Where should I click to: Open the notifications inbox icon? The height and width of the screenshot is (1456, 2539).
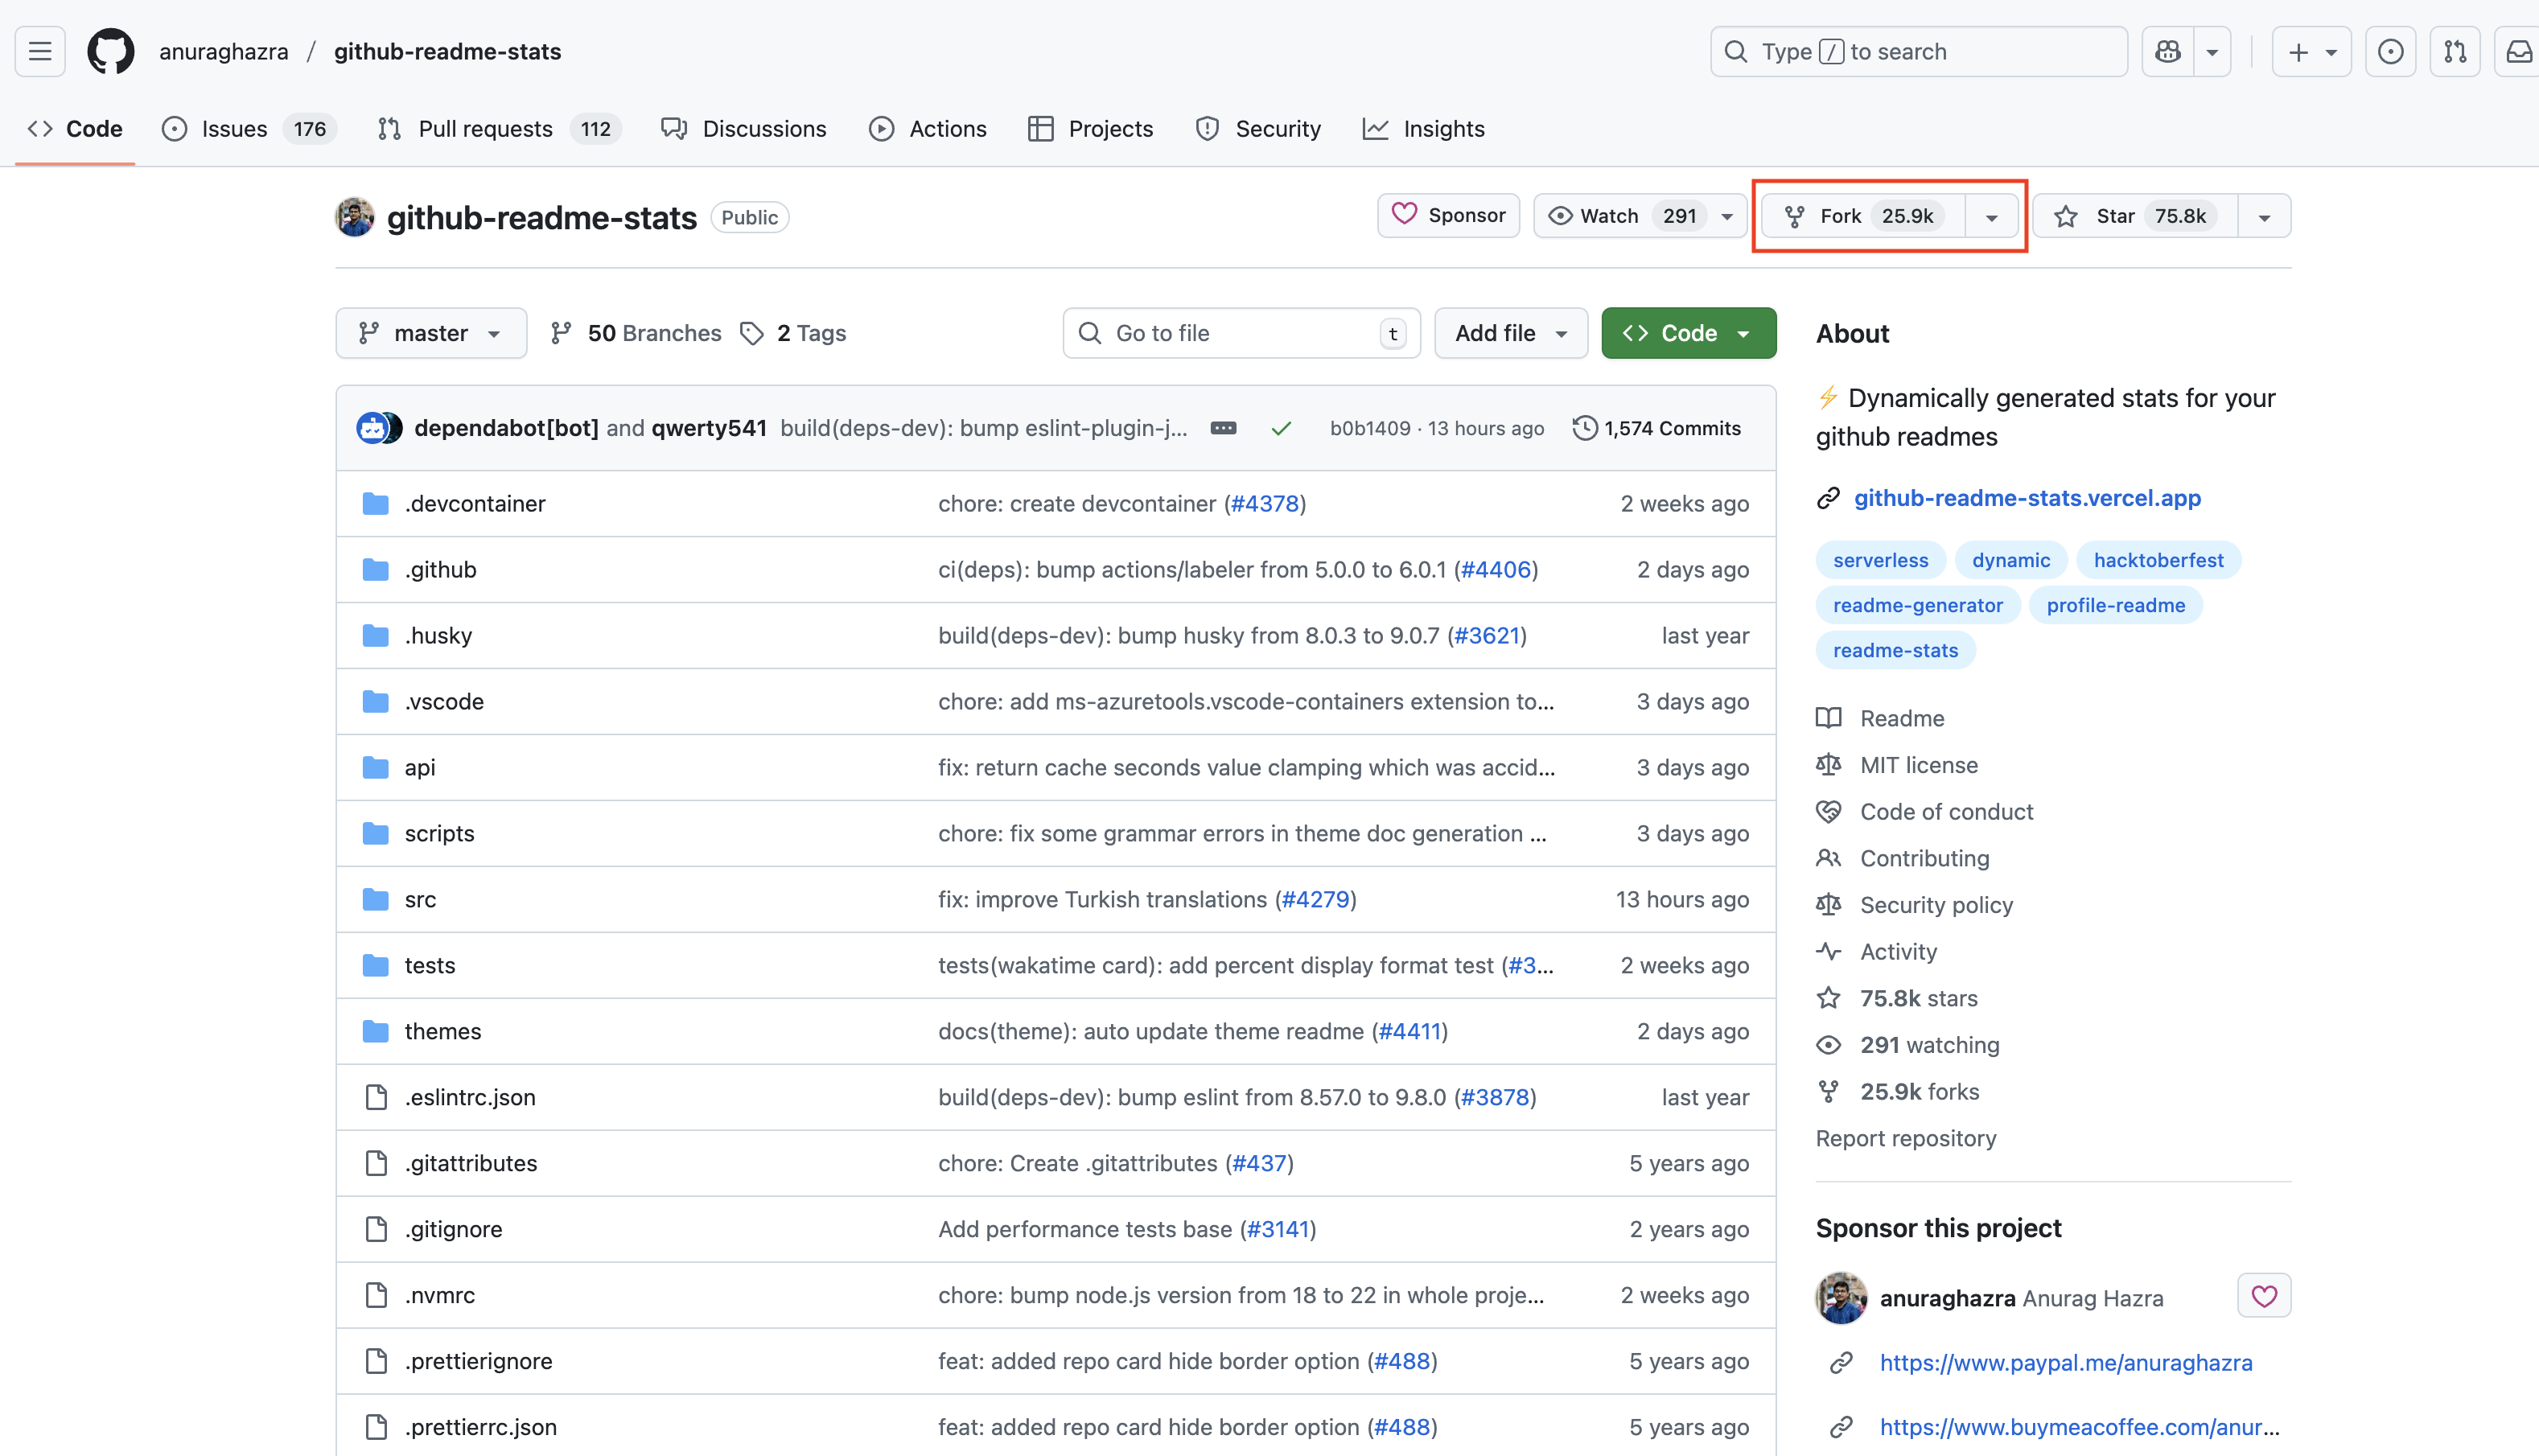(2518, 51)
